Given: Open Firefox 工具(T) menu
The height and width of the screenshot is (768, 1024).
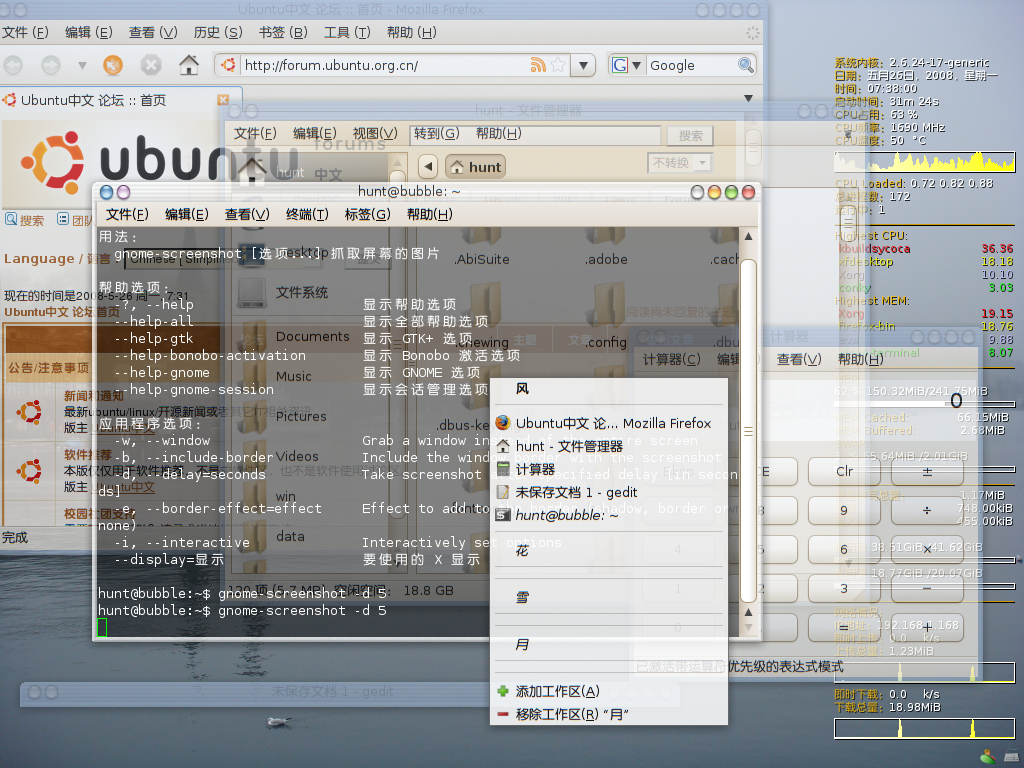Looking at the screenshot, I should click(347, 32).
